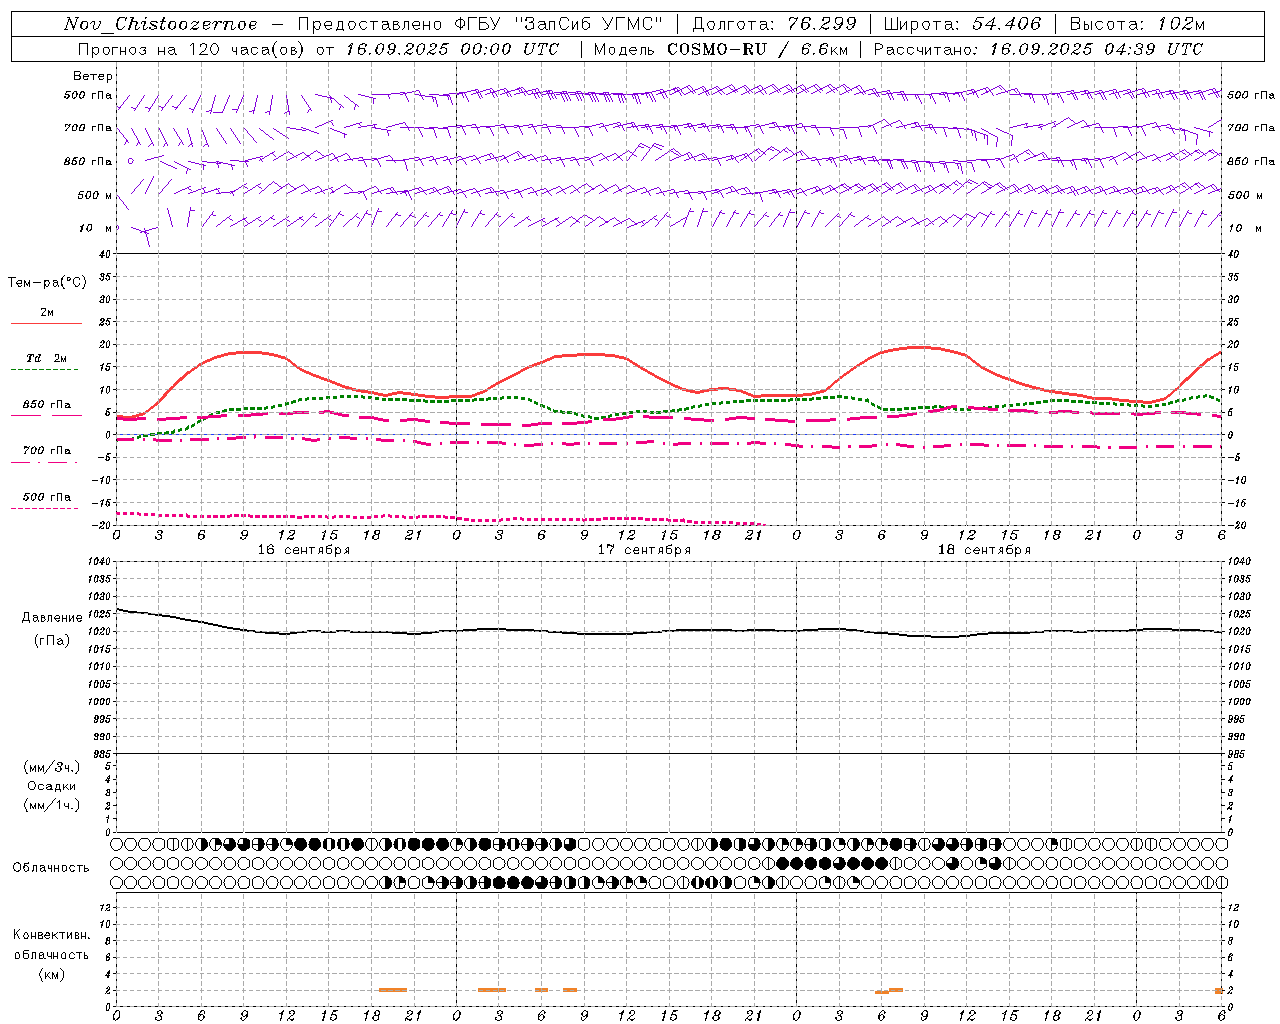Click the '1000' value on left pressure axis
1280x1024 pixels.
pos(97,702)
